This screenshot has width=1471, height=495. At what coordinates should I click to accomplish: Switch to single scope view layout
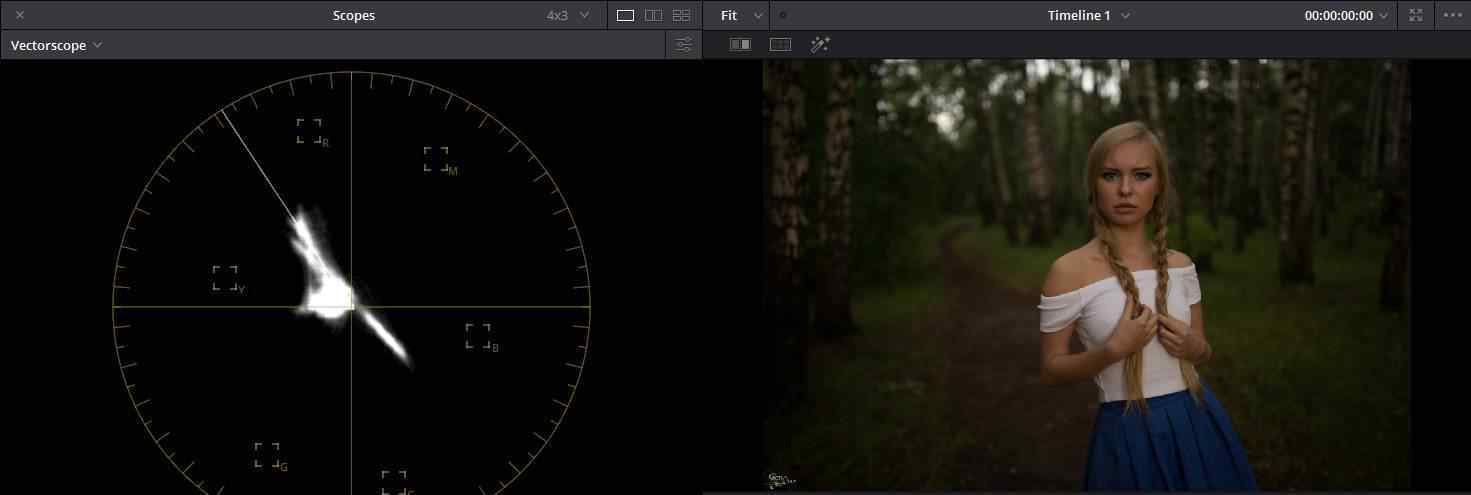(625, 15)
